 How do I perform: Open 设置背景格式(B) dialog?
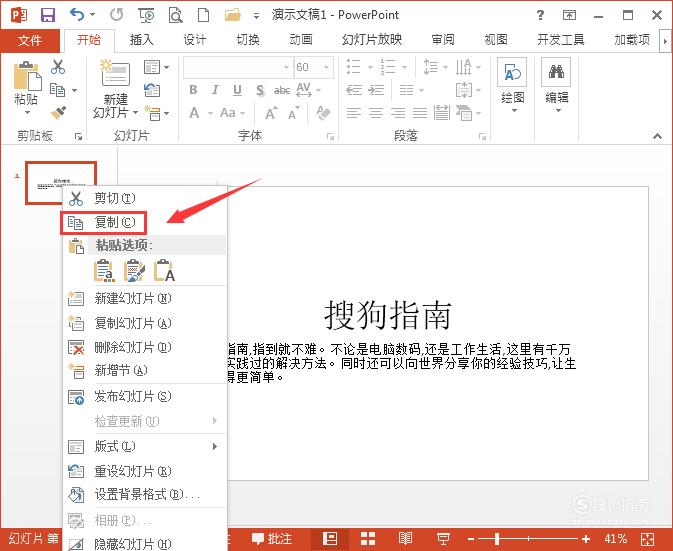tap(144, 495)
